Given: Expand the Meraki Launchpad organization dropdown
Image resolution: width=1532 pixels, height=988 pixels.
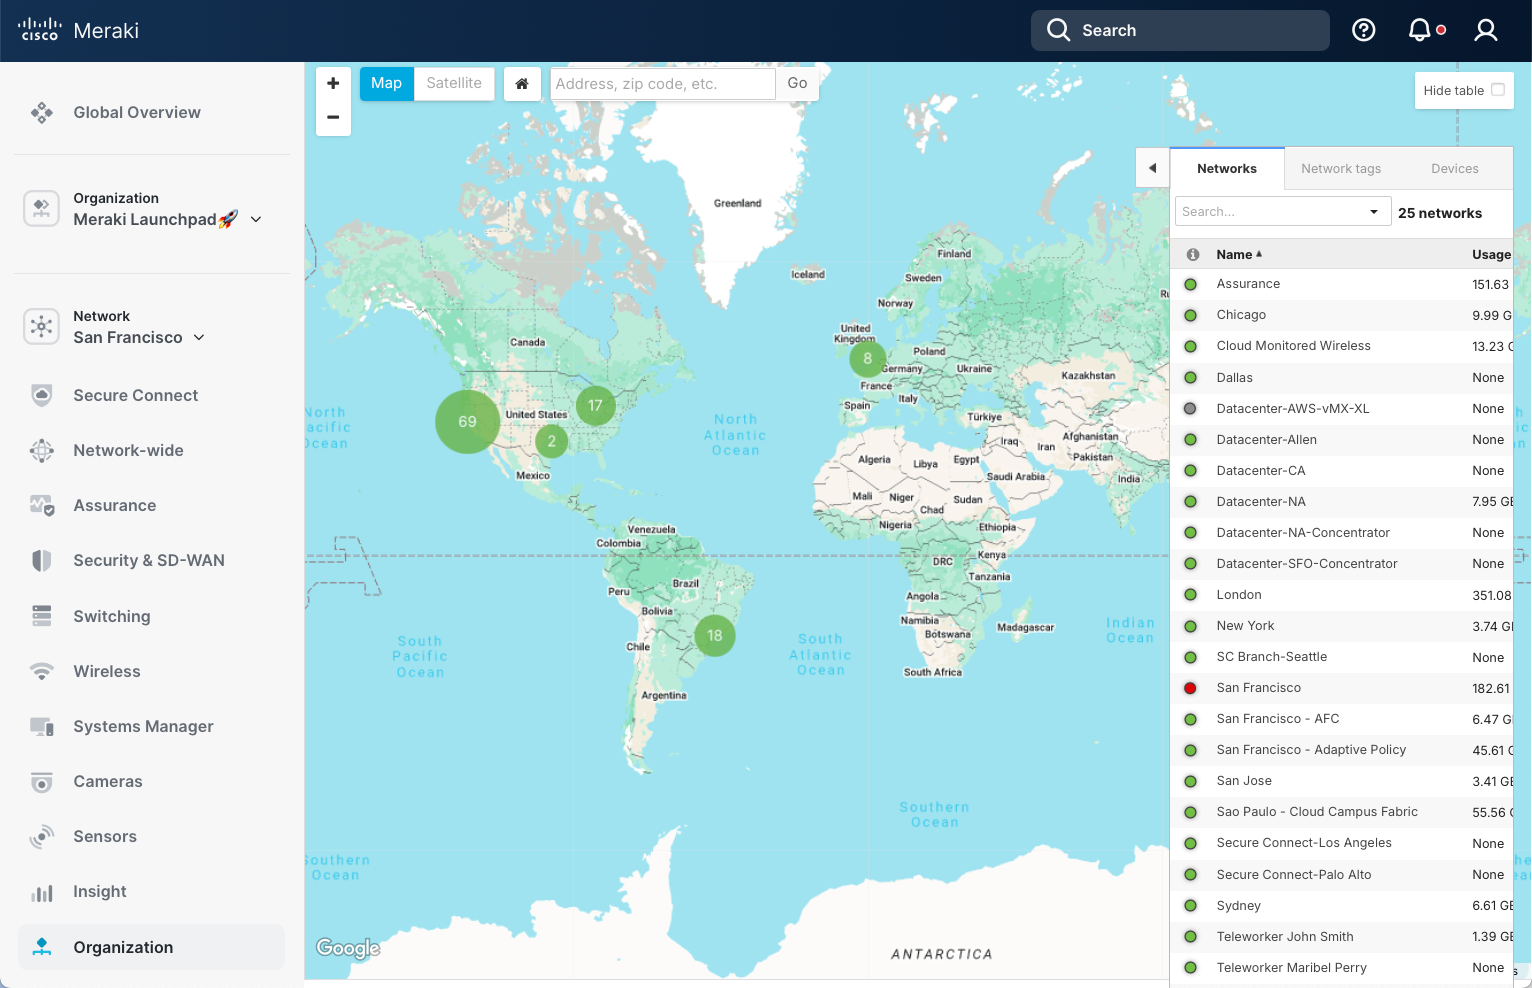Looking at the screenshot, I should click(x=257, y=219).
